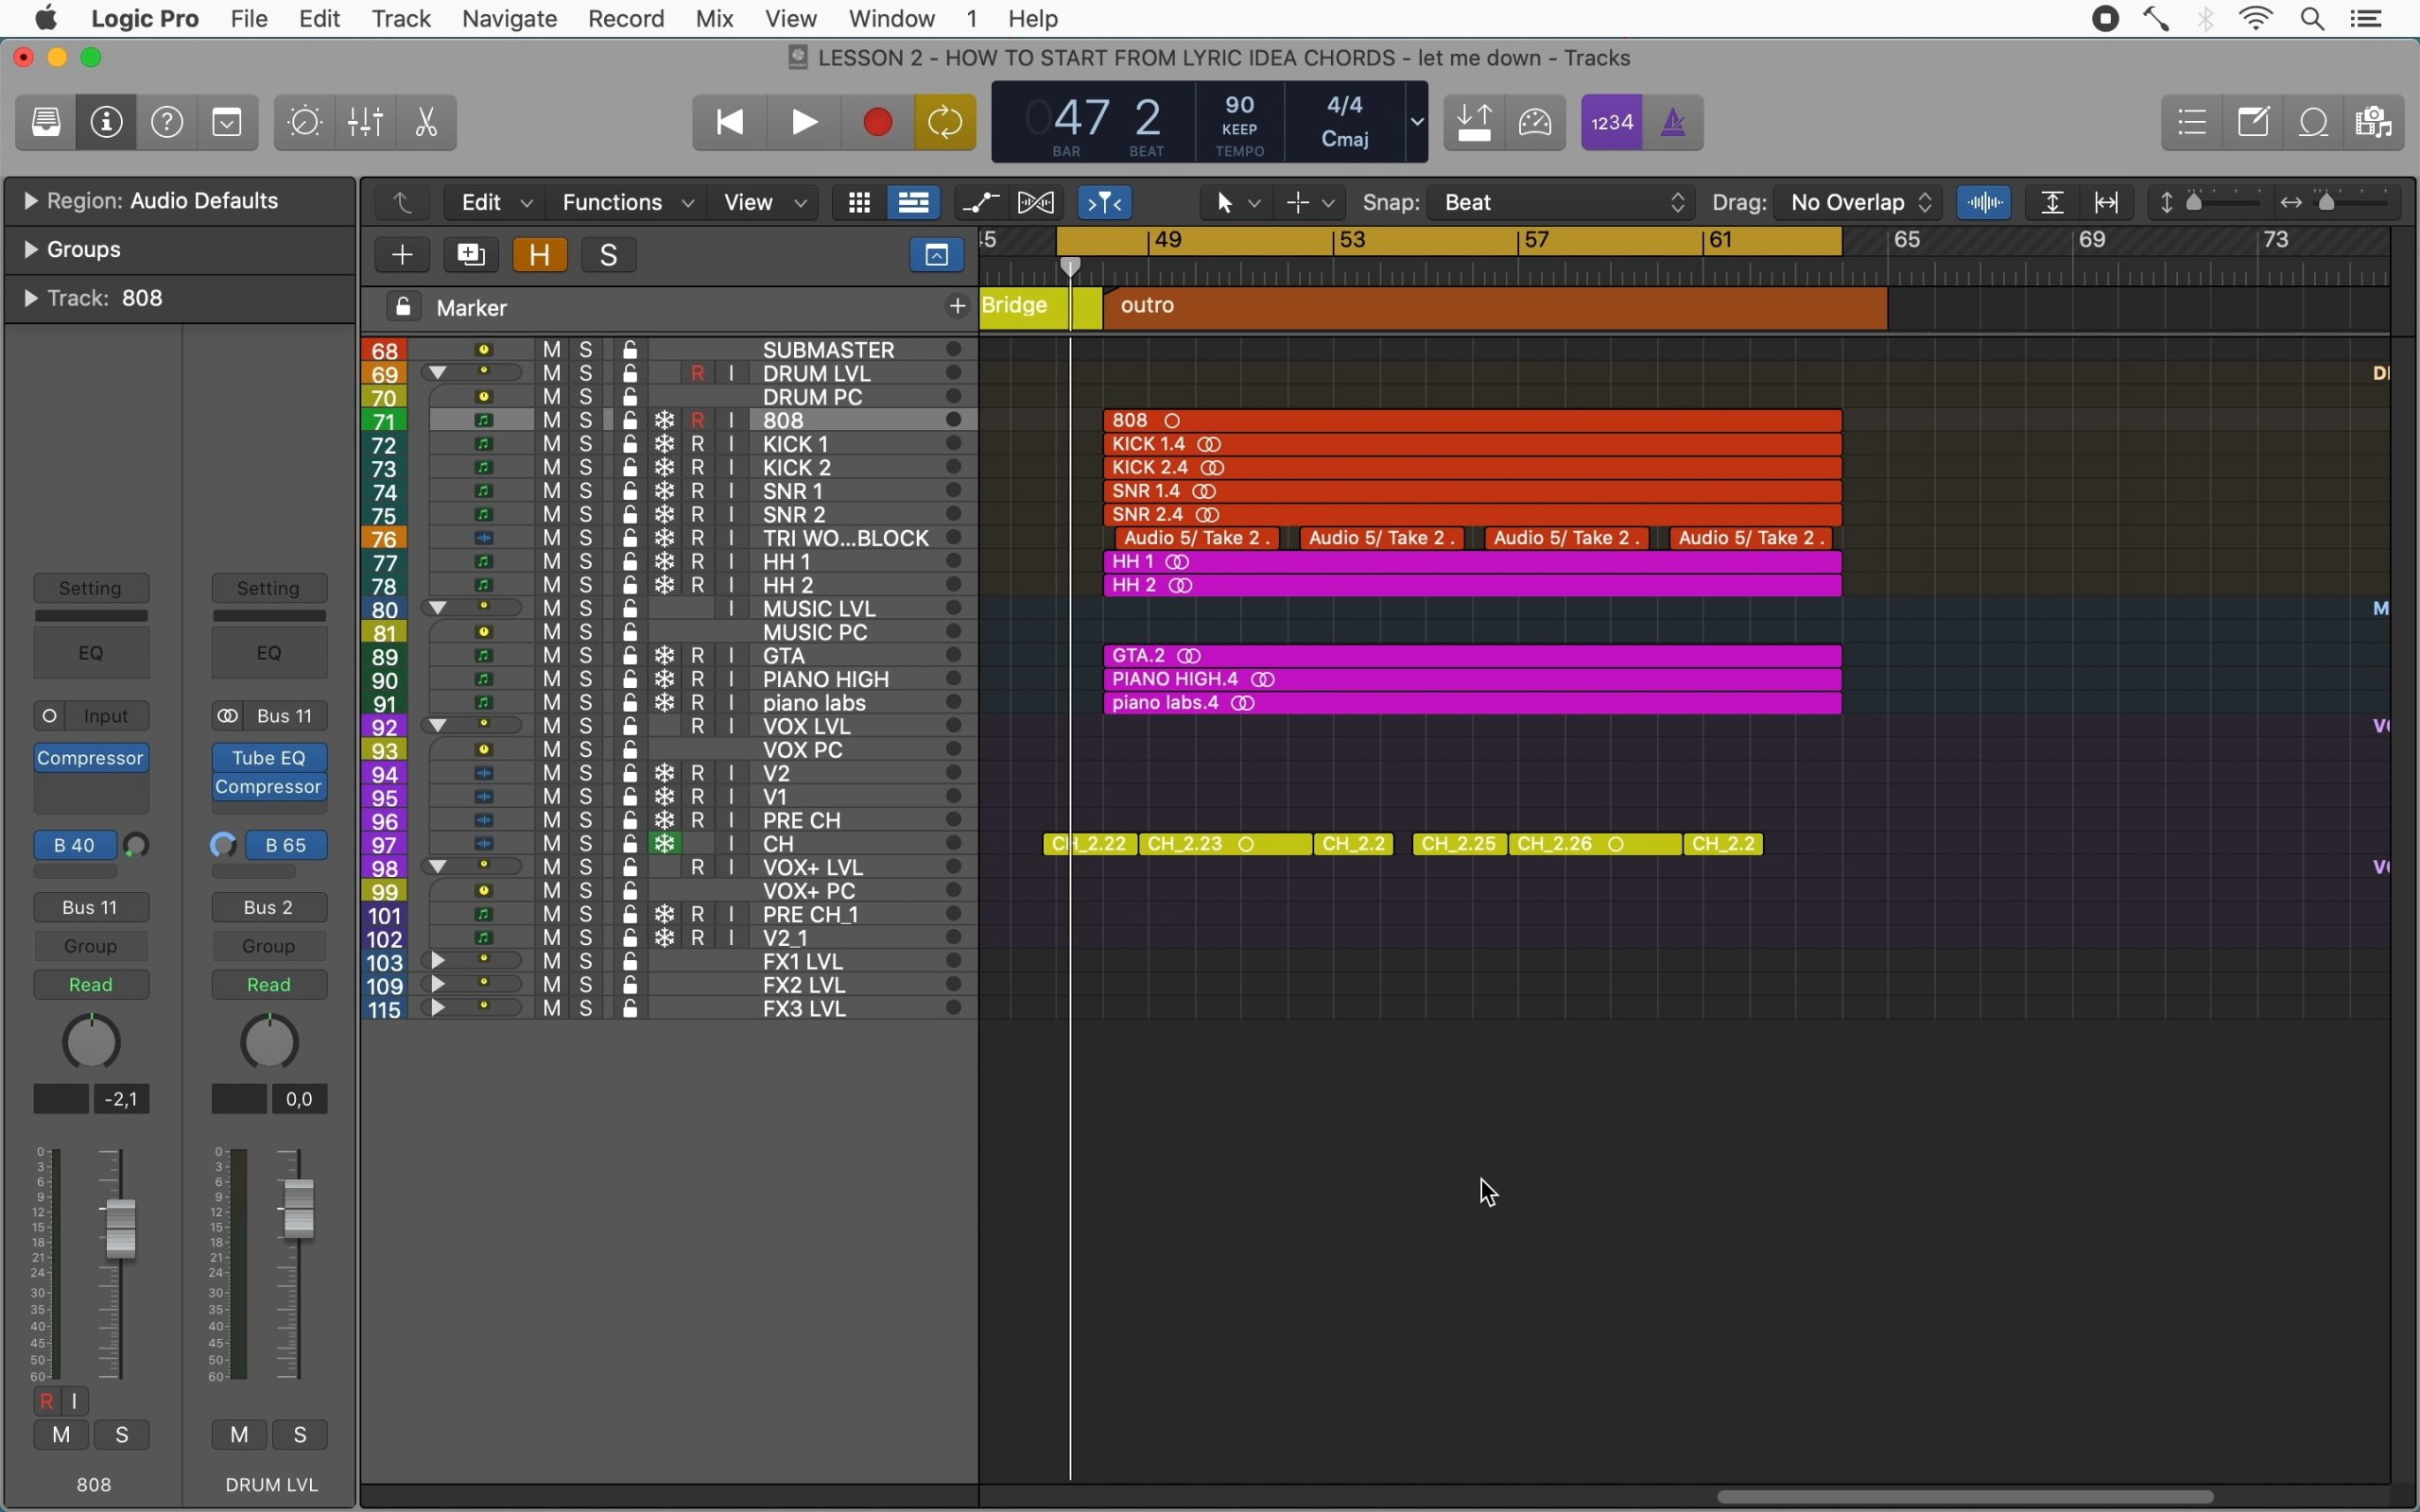
Task: Click the Smart Controls dial icon
Action: pyautogui.click(x=305, y=123)
